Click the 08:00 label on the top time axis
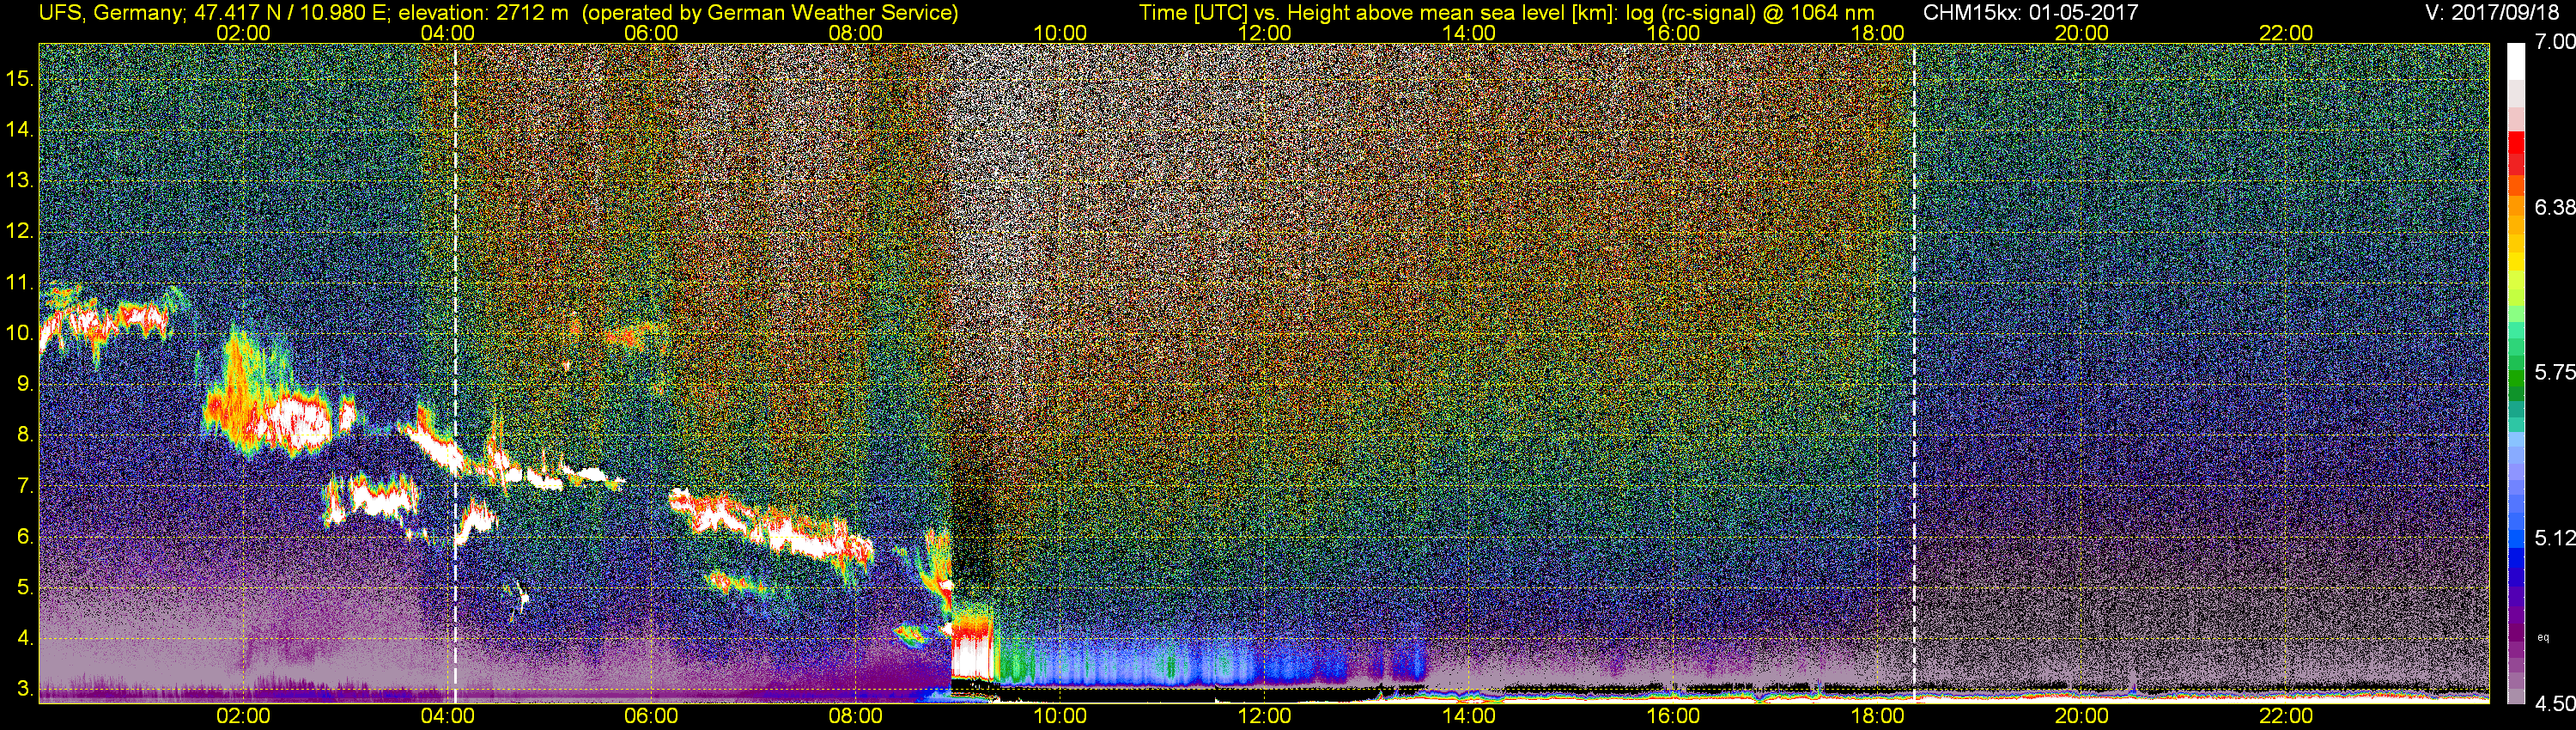Viewport: 2576px width, 730px height. pos(856,32)
